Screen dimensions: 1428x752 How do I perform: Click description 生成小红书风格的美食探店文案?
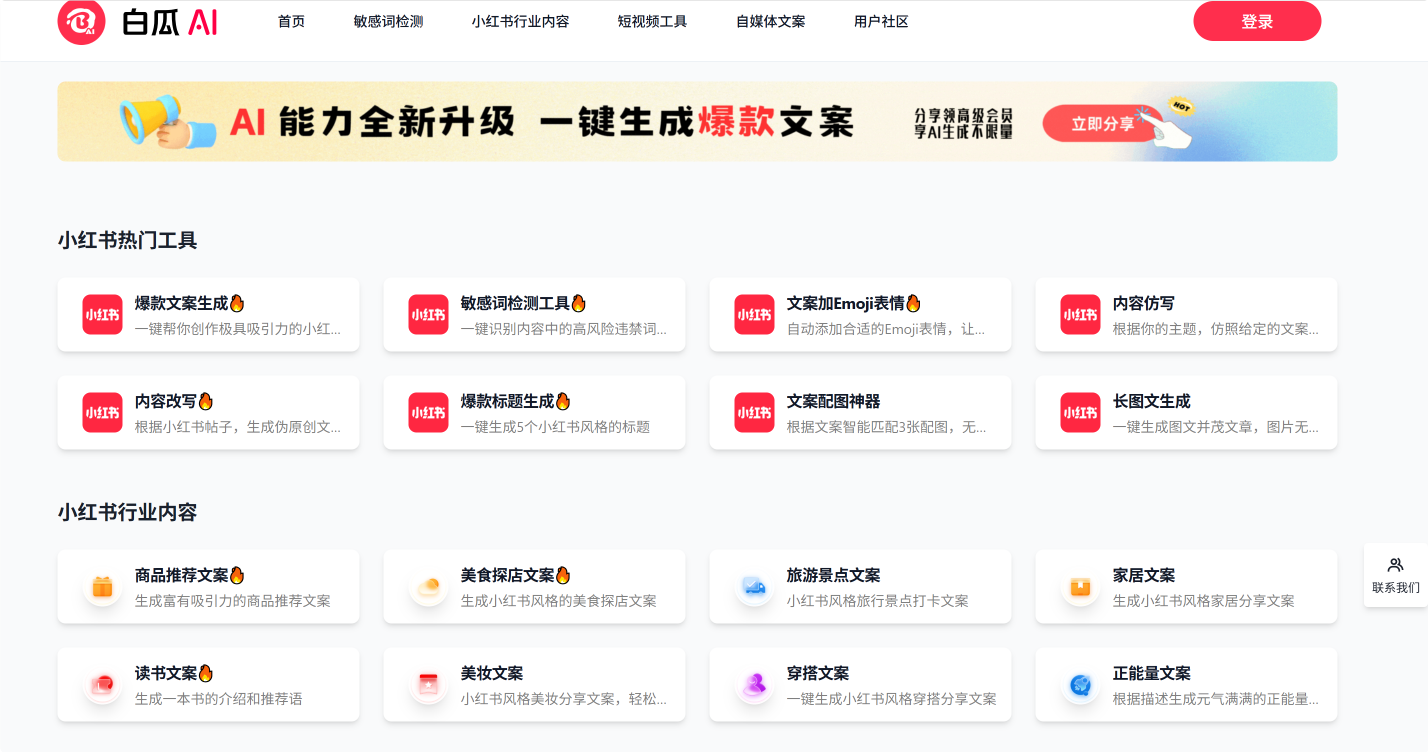click(x=559, y=601)
